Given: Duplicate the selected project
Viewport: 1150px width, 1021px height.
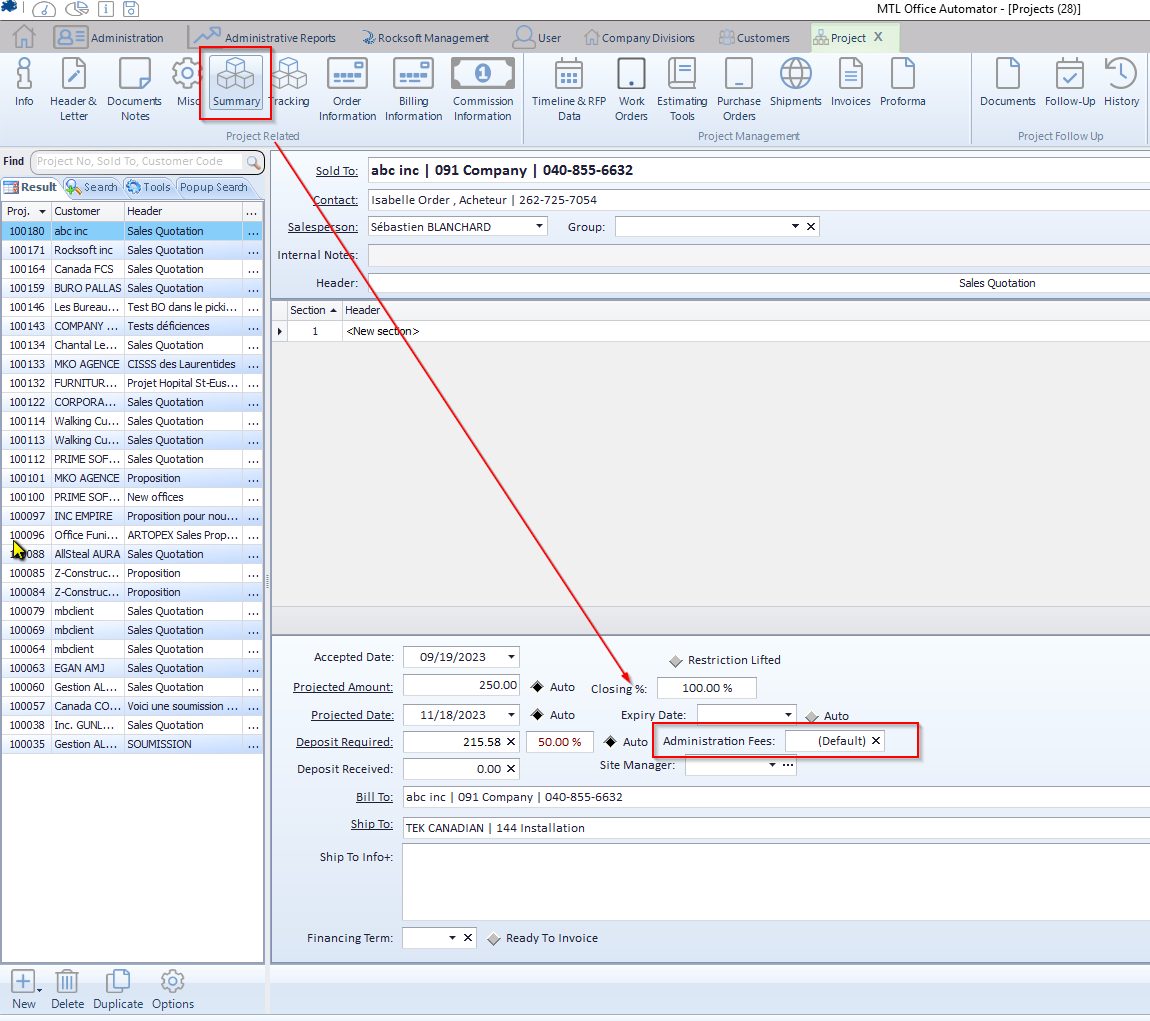Looking at the screenshot, I should [118, 989].
